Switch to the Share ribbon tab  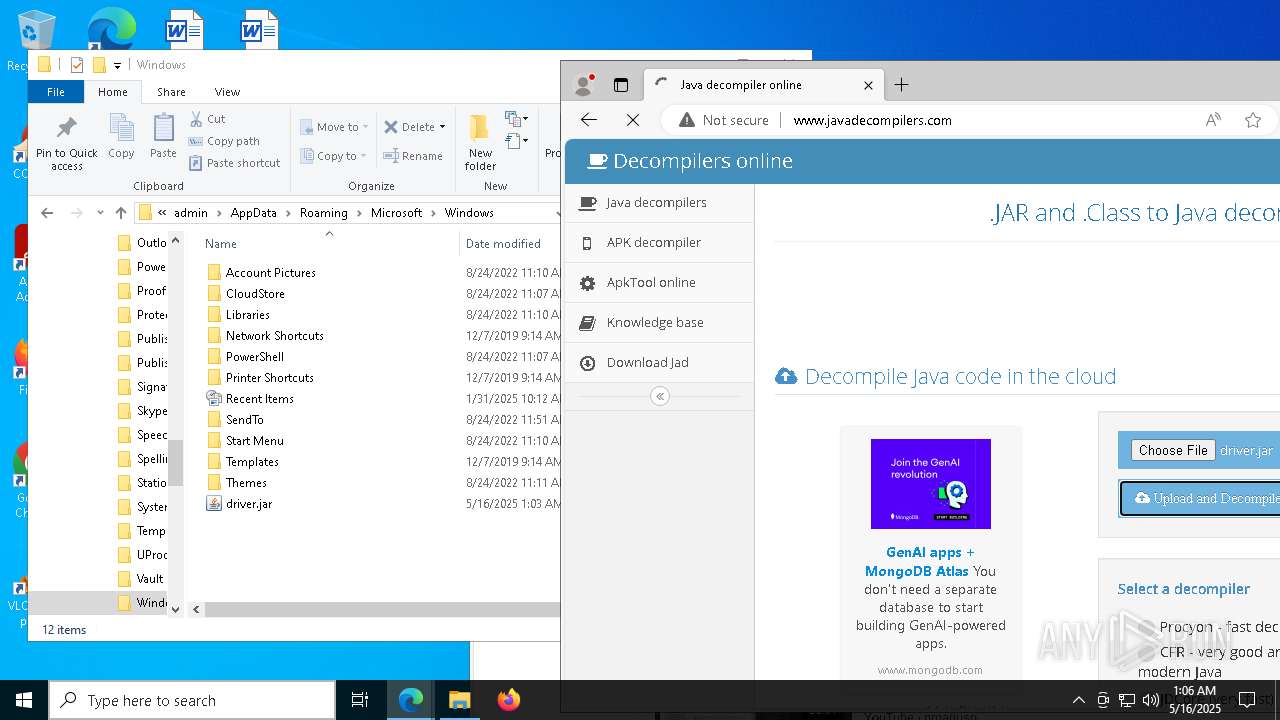pyautogui.click(x=171, y=92)
